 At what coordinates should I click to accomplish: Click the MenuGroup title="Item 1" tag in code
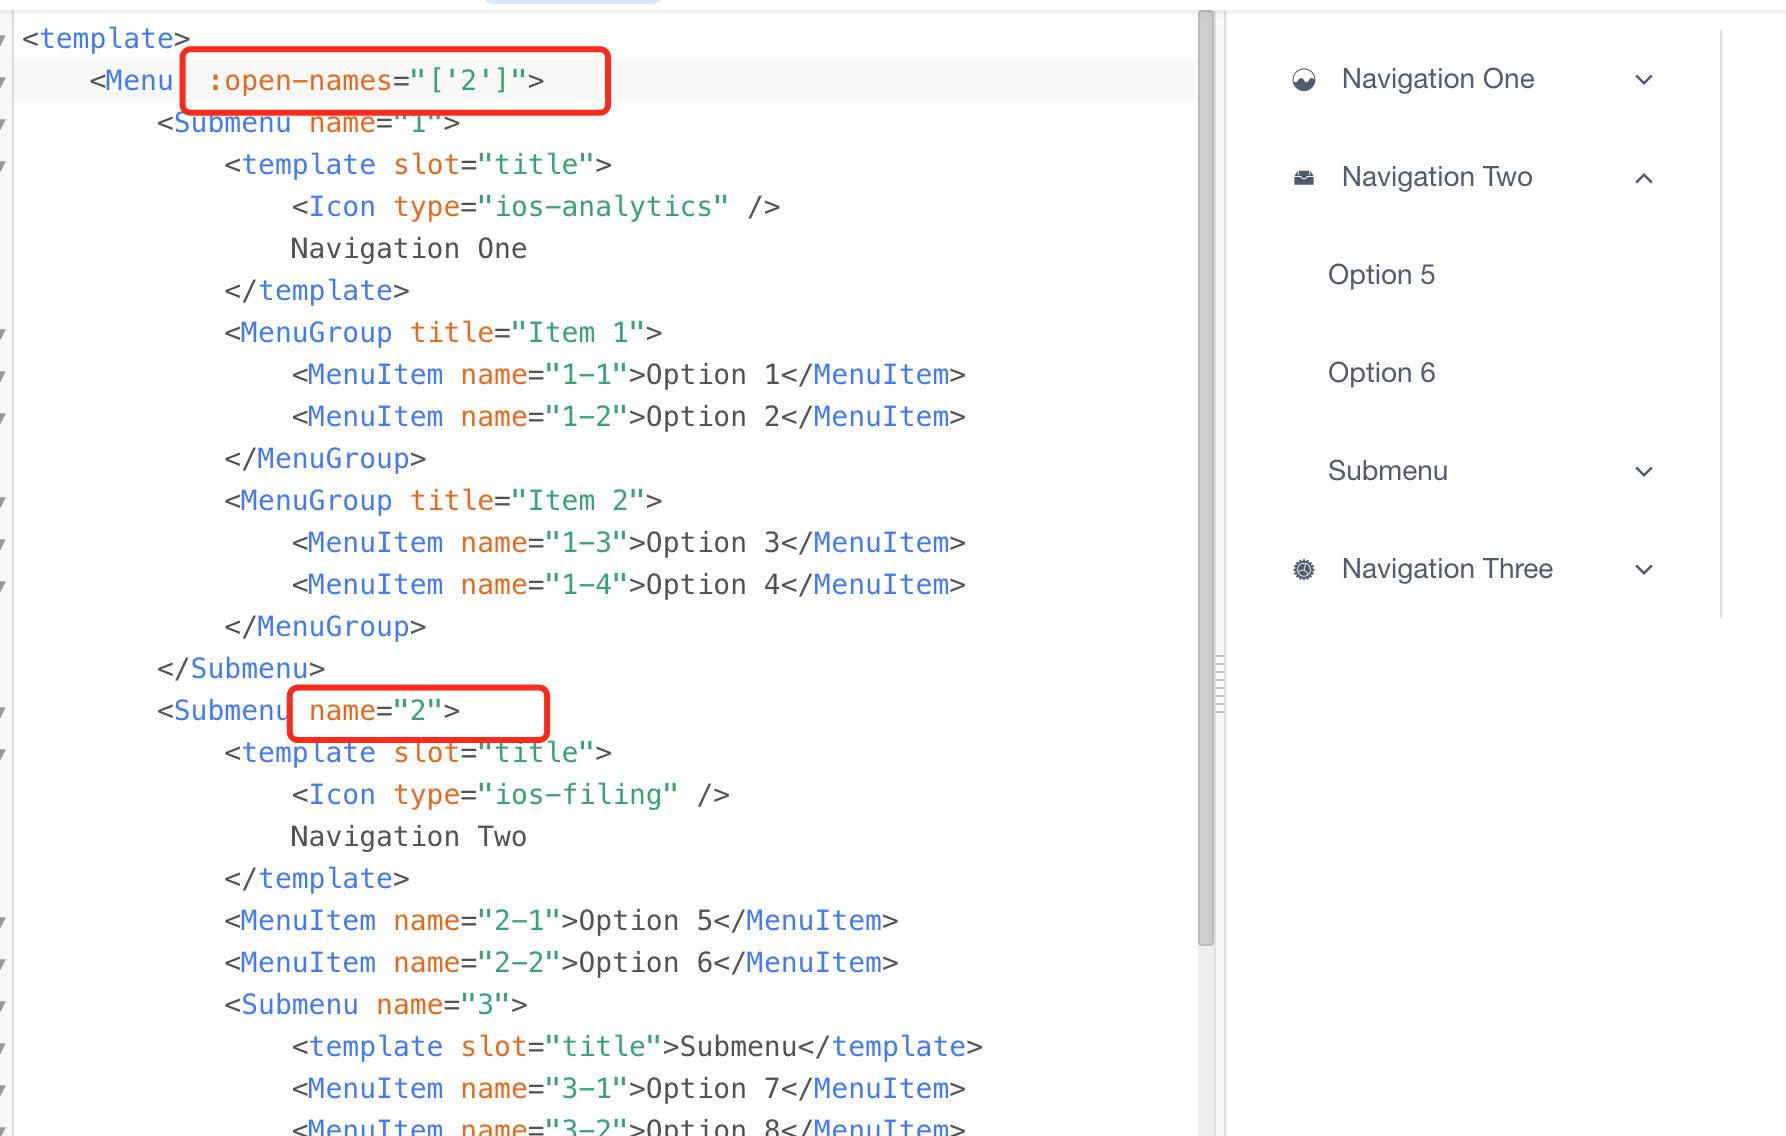pos(440,332)
